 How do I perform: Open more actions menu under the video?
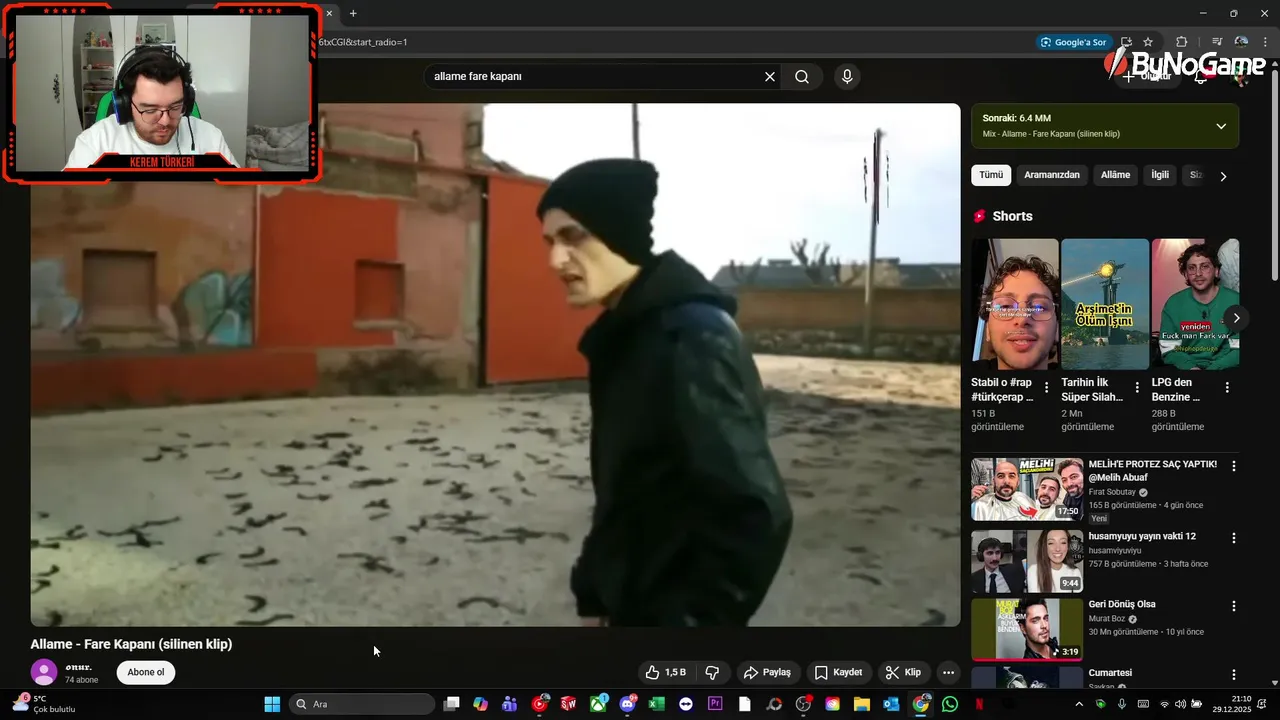click(x=948, y=672)
